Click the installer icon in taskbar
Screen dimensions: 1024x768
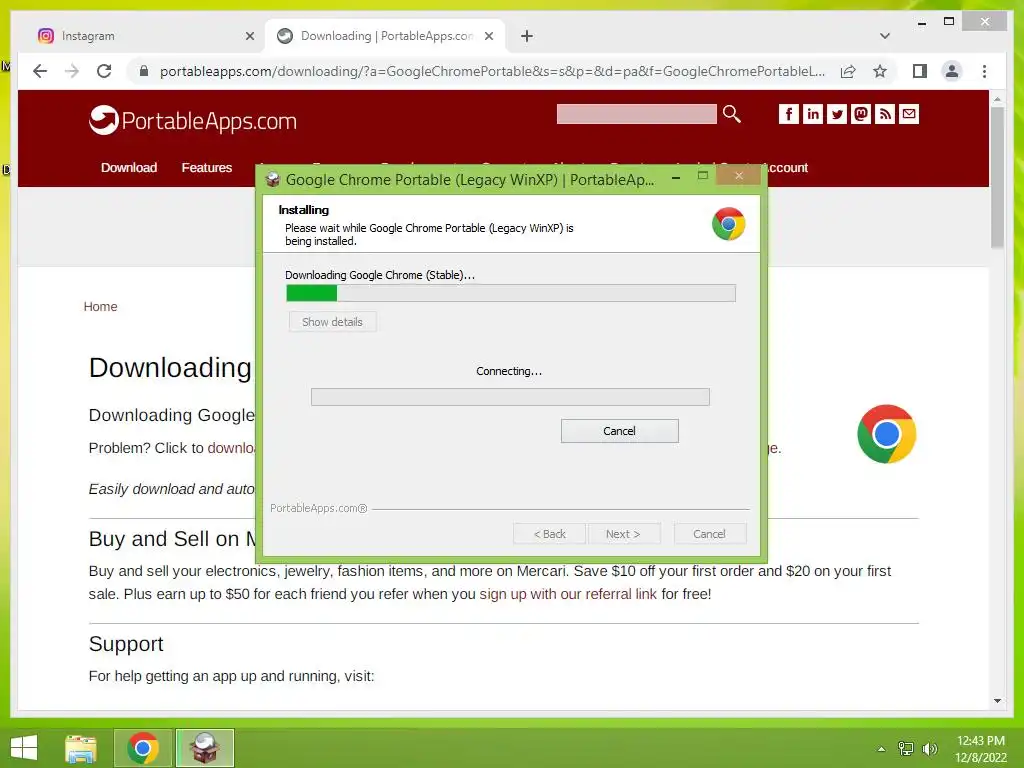click(x=204, y=748)
